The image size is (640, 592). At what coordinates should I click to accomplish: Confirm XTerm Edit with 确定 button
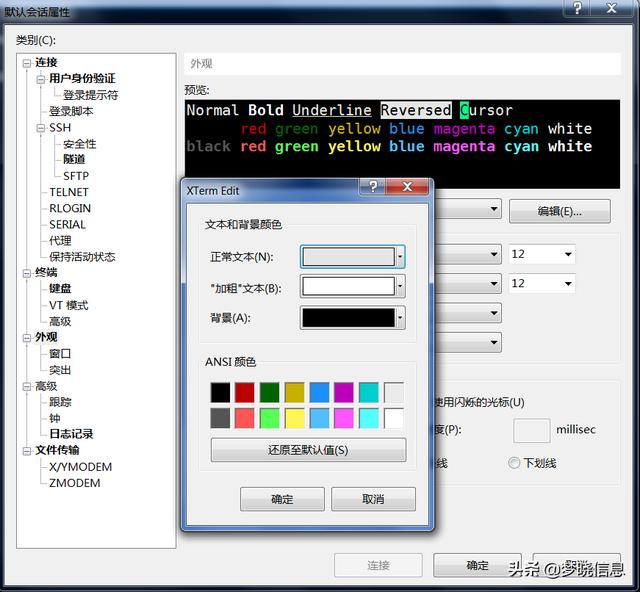coord(282,499)
